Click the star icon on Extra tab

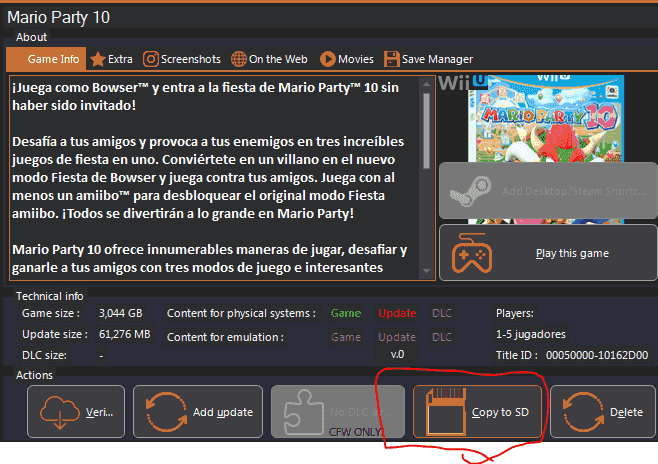(x=97, y=59)
